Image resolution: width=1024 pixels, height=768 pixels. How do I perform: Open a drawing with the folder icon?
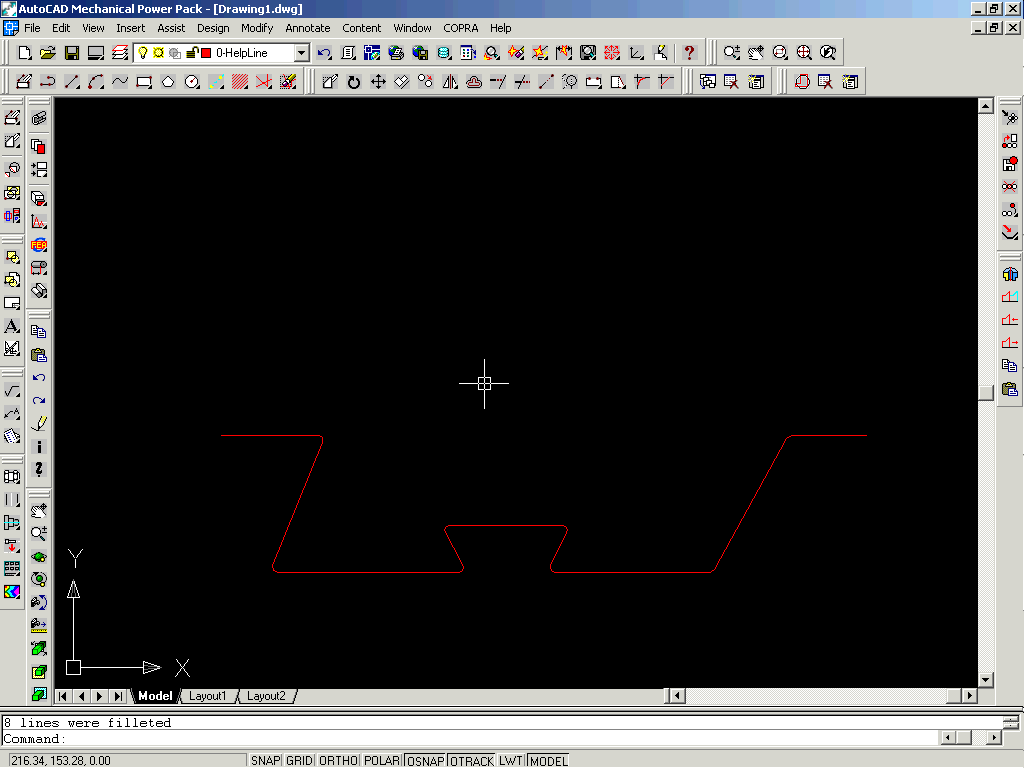click(x=48, y=53)
